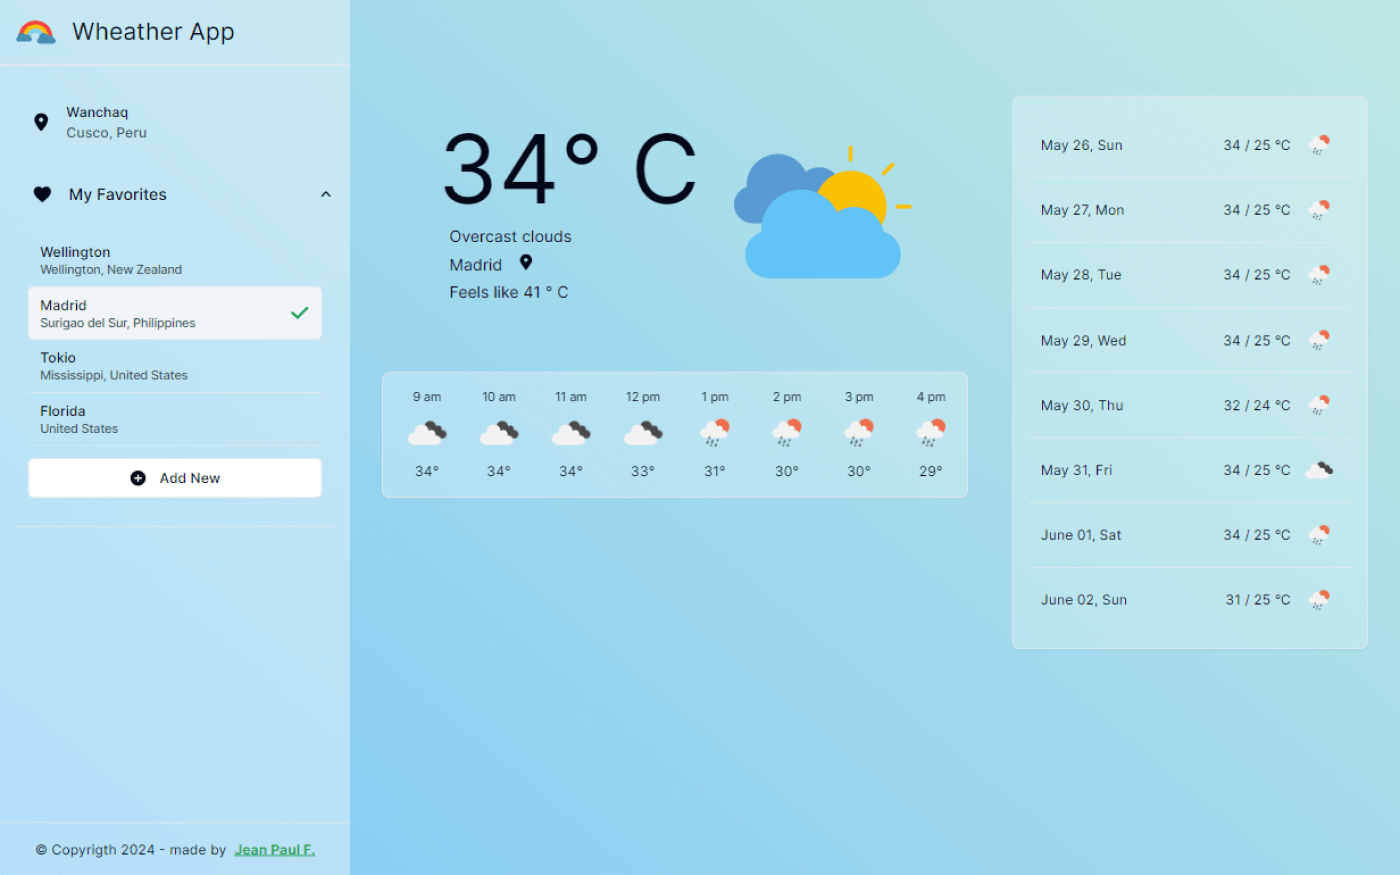Click the rain icon for May 26, Sun
Image resolution: width=1400 pixels, height=875 pixels.
(x=1319, y=144)
